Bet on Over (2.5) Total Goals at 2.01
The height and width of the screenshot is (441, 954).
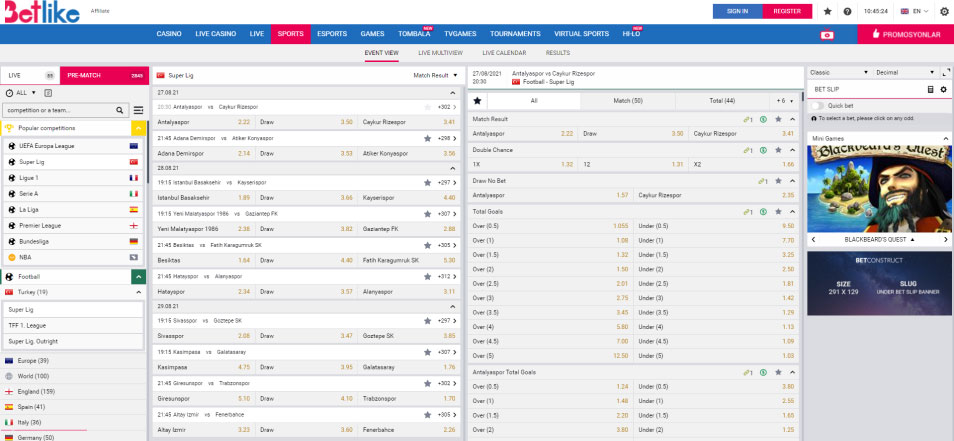pos(552,284)
